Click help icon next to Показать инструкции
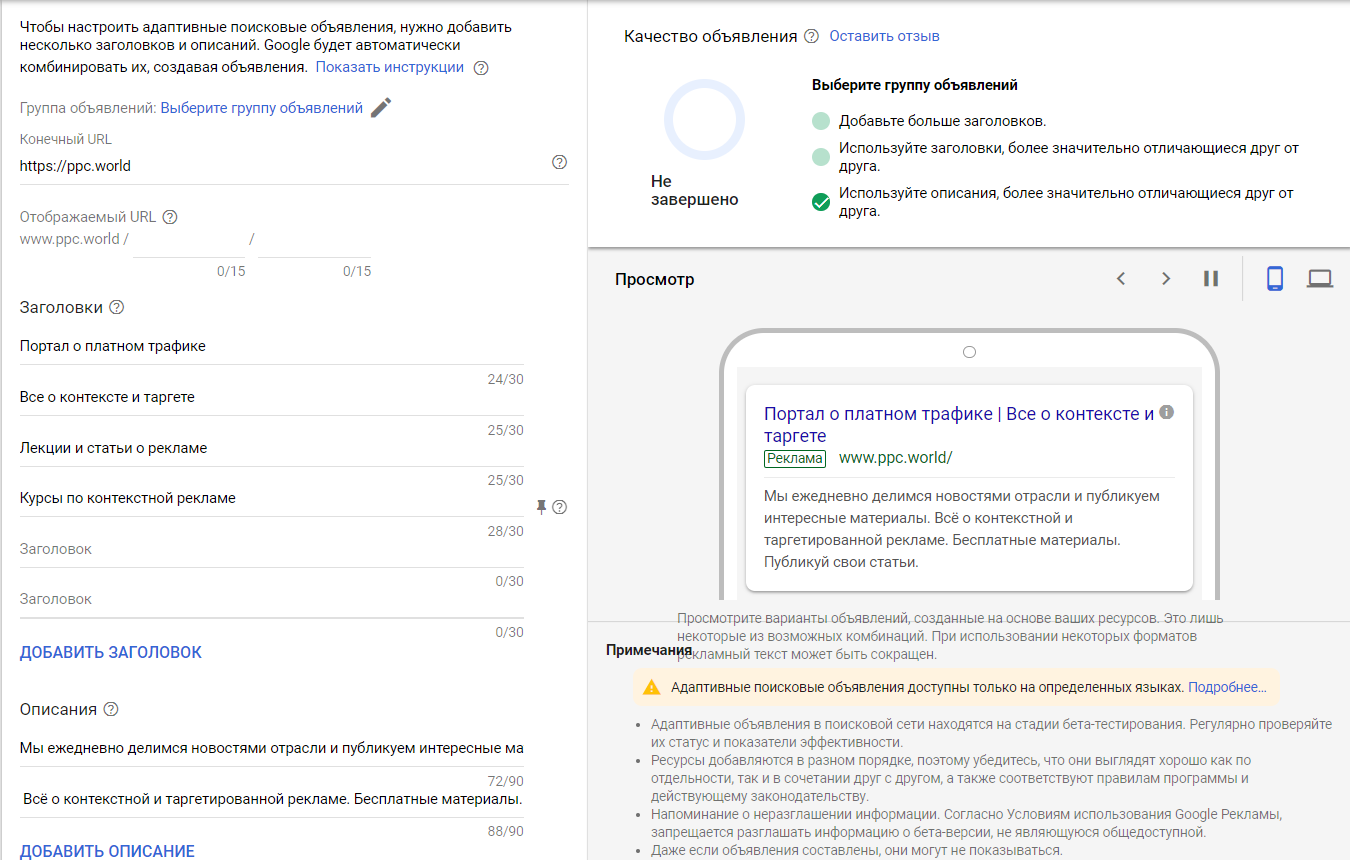 [481, 68]
